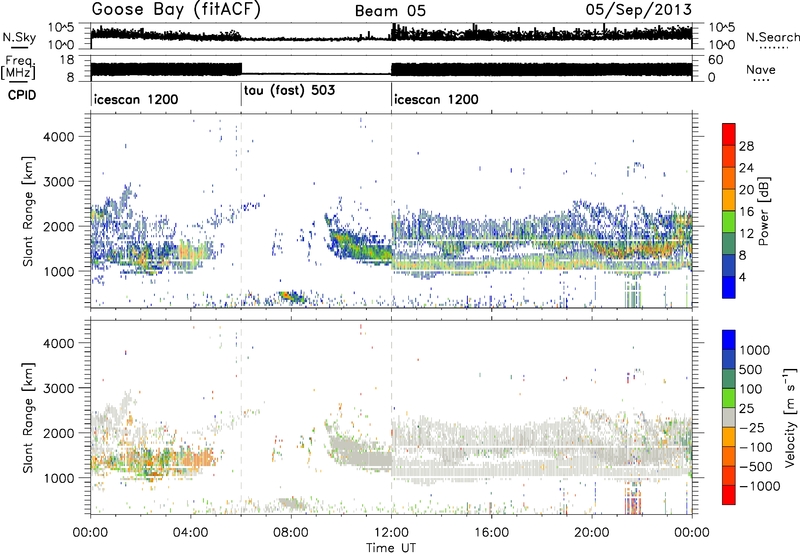Click the 'Beam 05' heading
This screenshot has width=800, height=554.
tap(390, 11)
